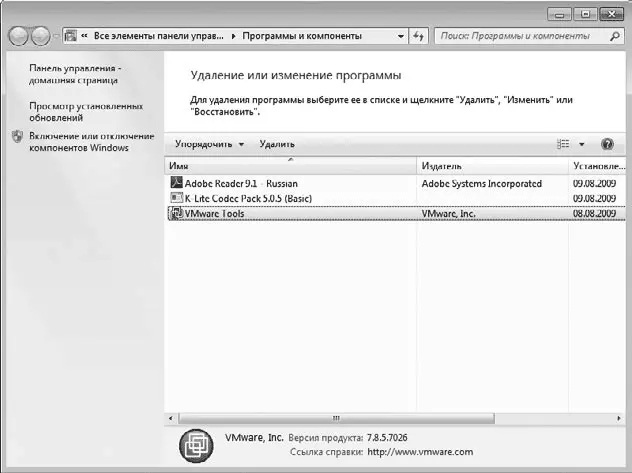The image size is (632, 473).
Task: Open Просмотр установленных обновлений link
Action: coord(86,112)
